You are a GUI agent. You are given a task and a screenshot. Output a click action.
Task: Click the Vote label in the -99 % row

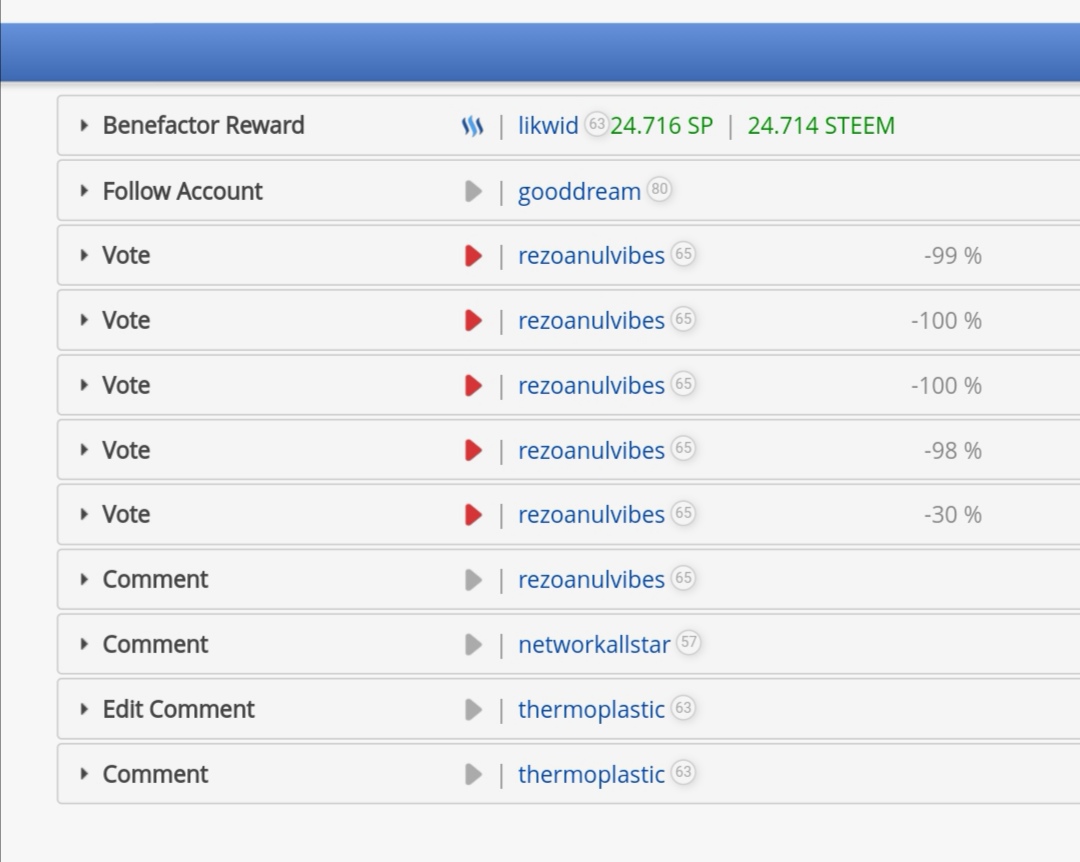126,256
